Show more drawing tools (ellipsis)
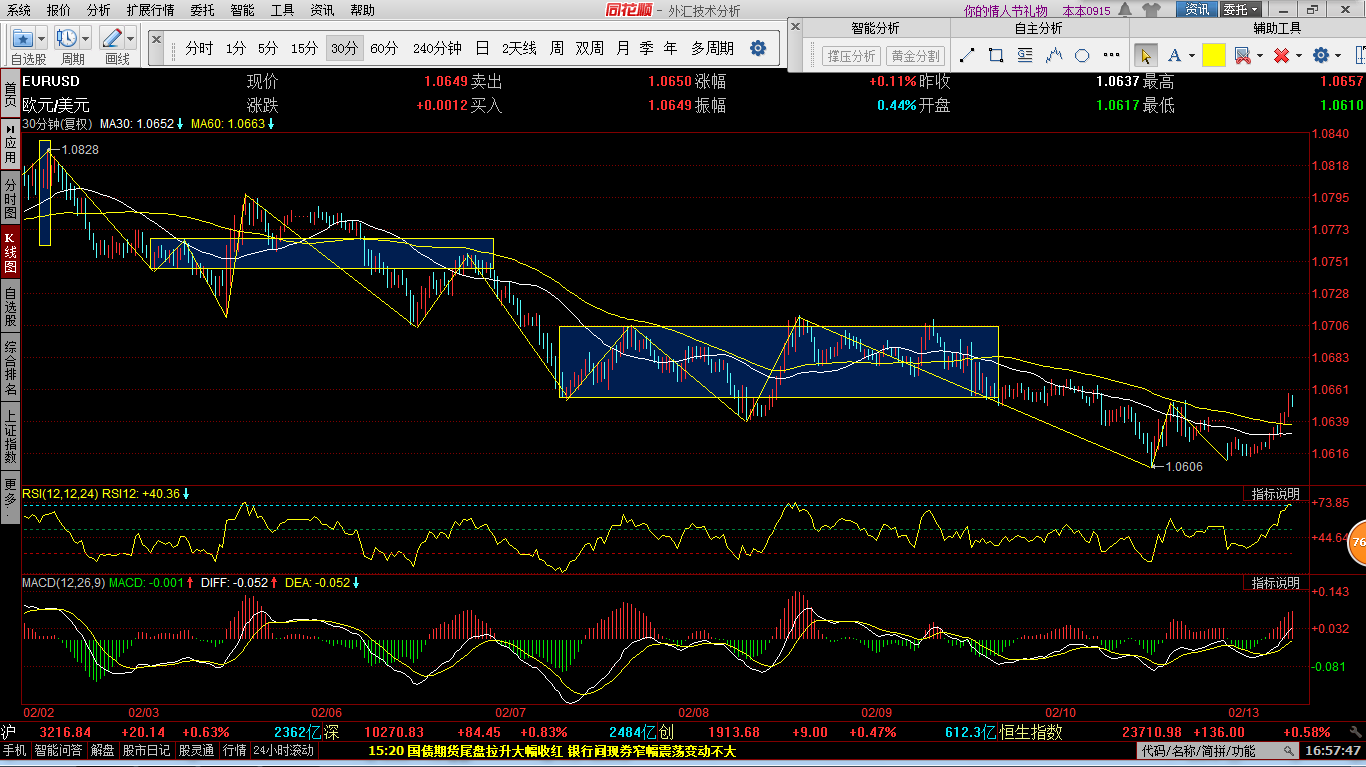 pyautogui.click(x=1111, y=55)
